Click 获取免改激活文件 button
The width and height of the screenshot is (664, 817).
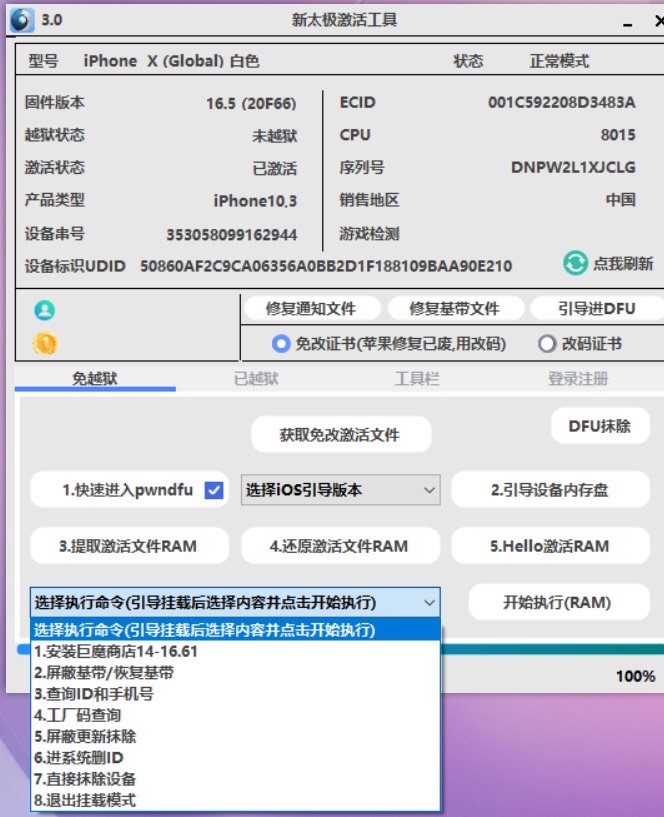click(x=341, y=435)
